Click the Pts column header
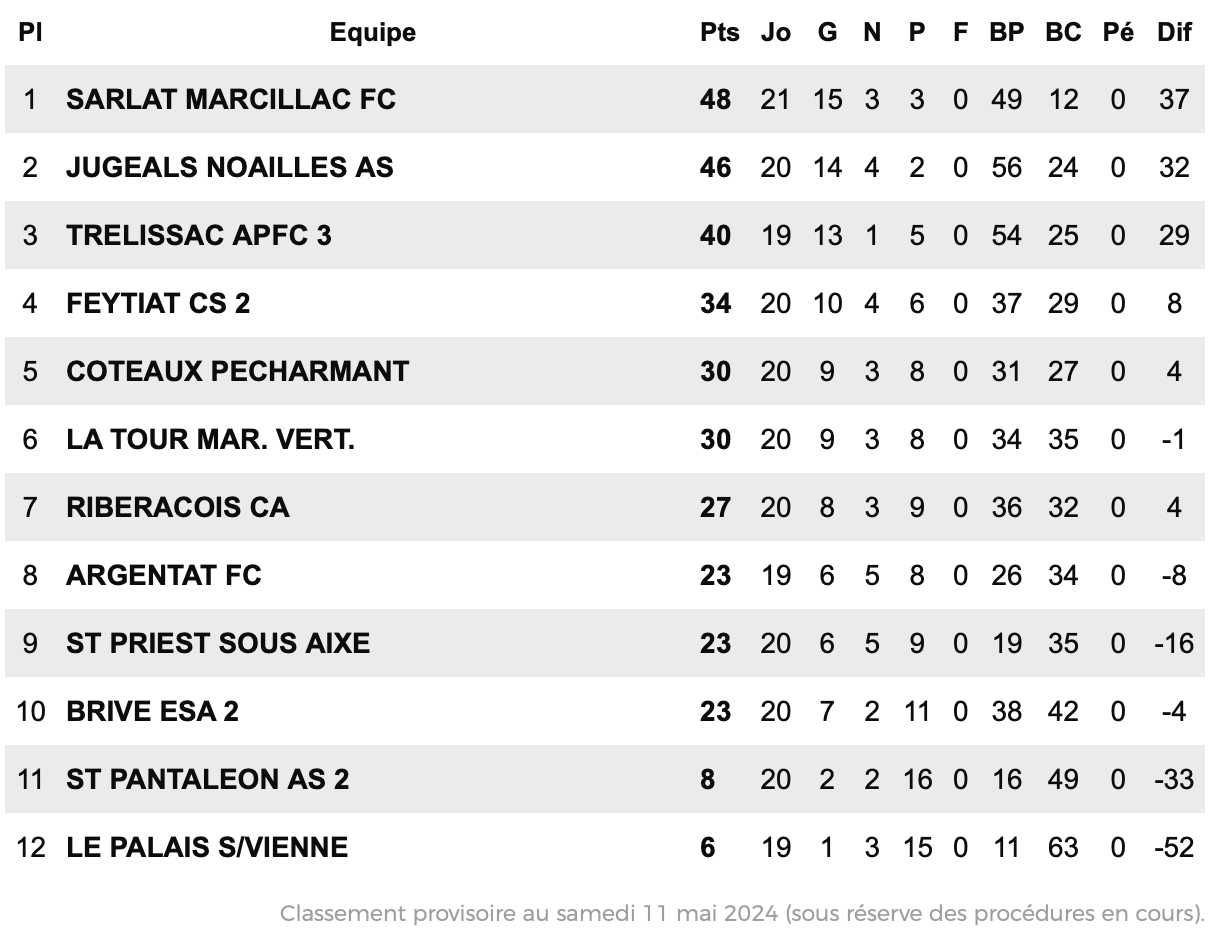 click(x=720, y=32)
